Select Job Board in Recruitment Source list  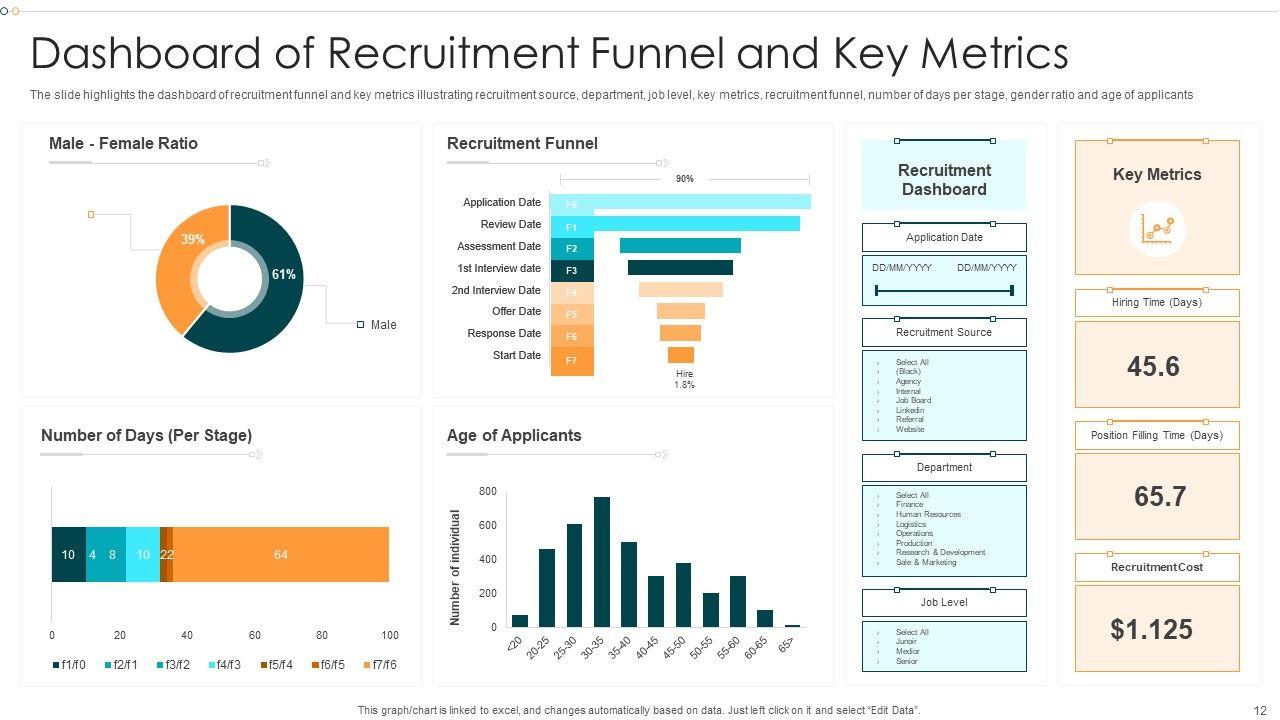(x=913, y=400)
